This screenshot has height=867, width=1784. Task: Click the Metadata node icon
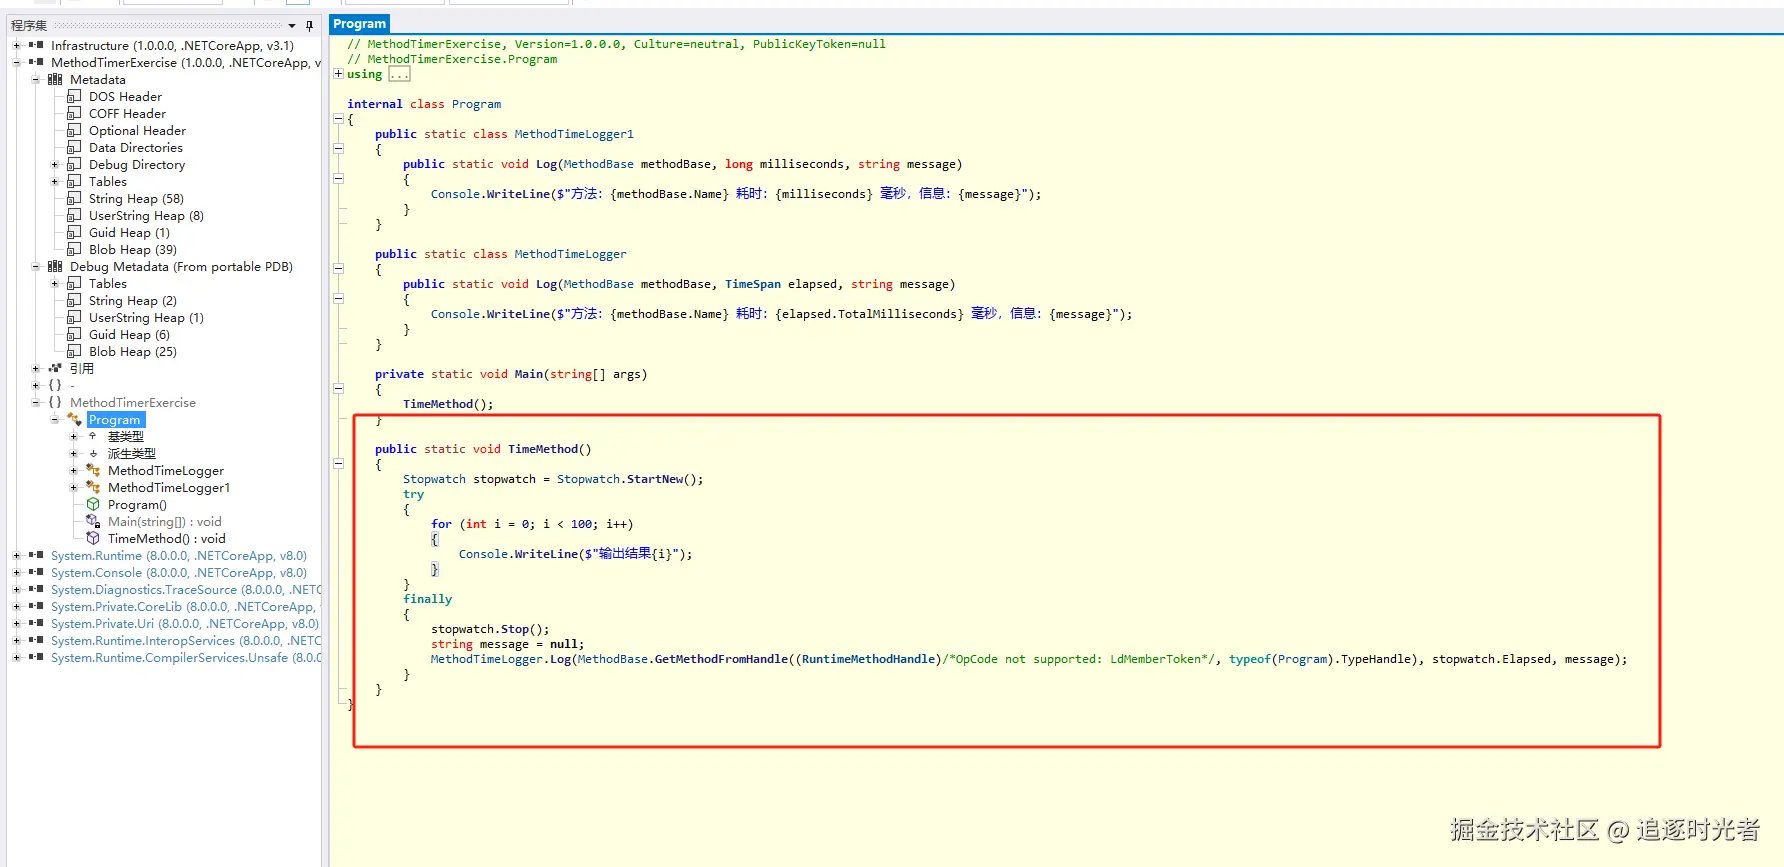(55, 79)
